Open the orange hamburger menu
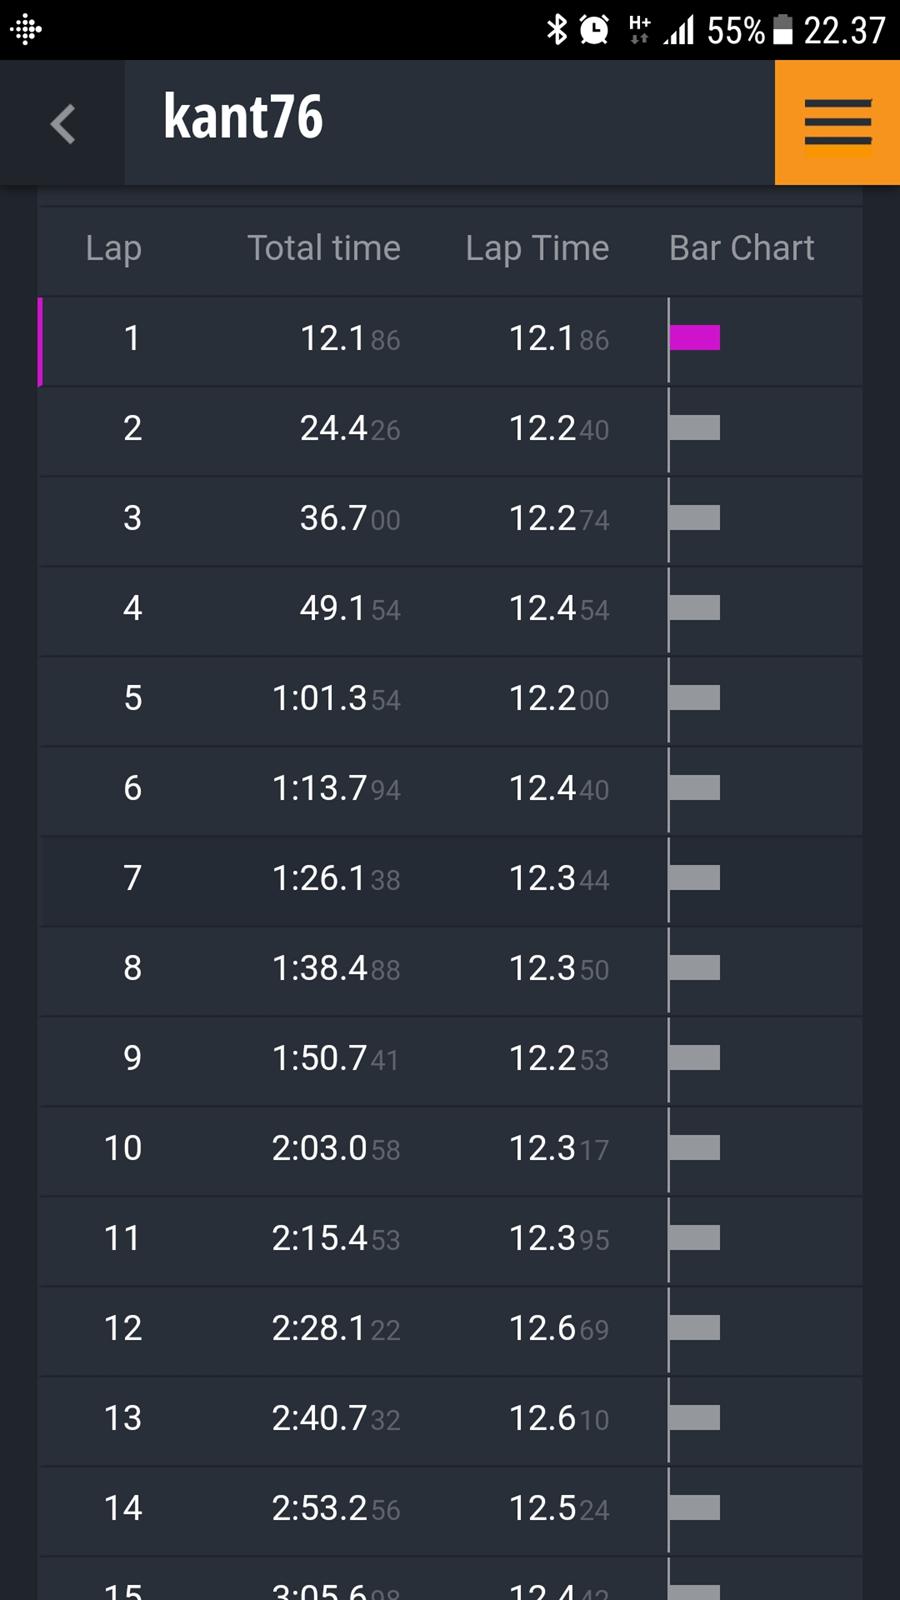 click(837, 122)
